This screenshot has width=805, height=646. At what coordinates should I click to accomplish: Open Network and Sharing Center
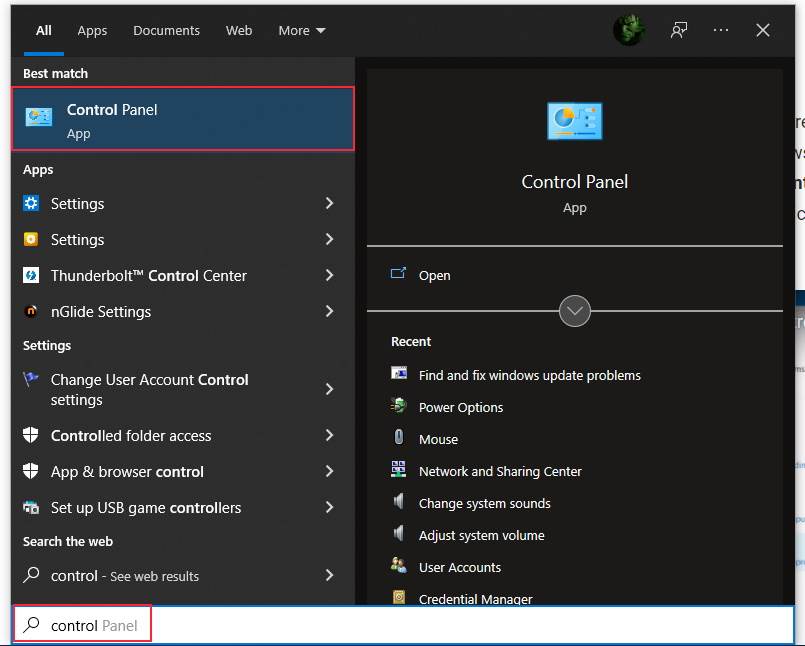pos(499,471)
